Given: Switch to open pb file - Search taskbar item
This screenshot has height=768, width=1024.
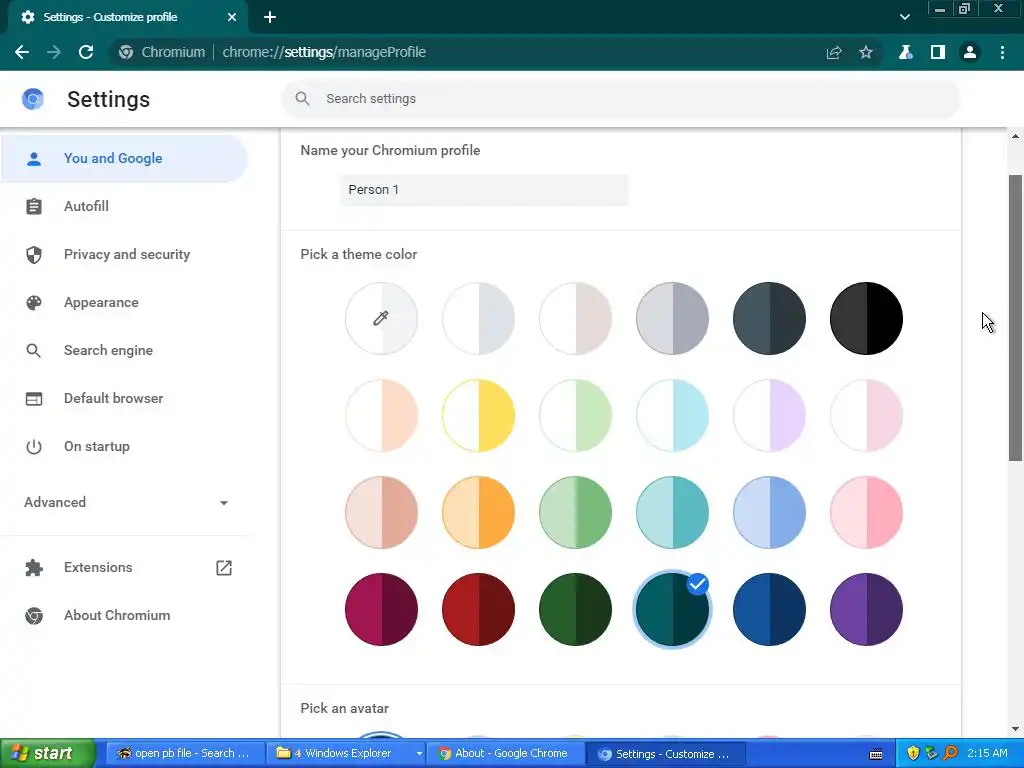Looking at the screenshot, I should pyautogui.click(x=184, y=754).
